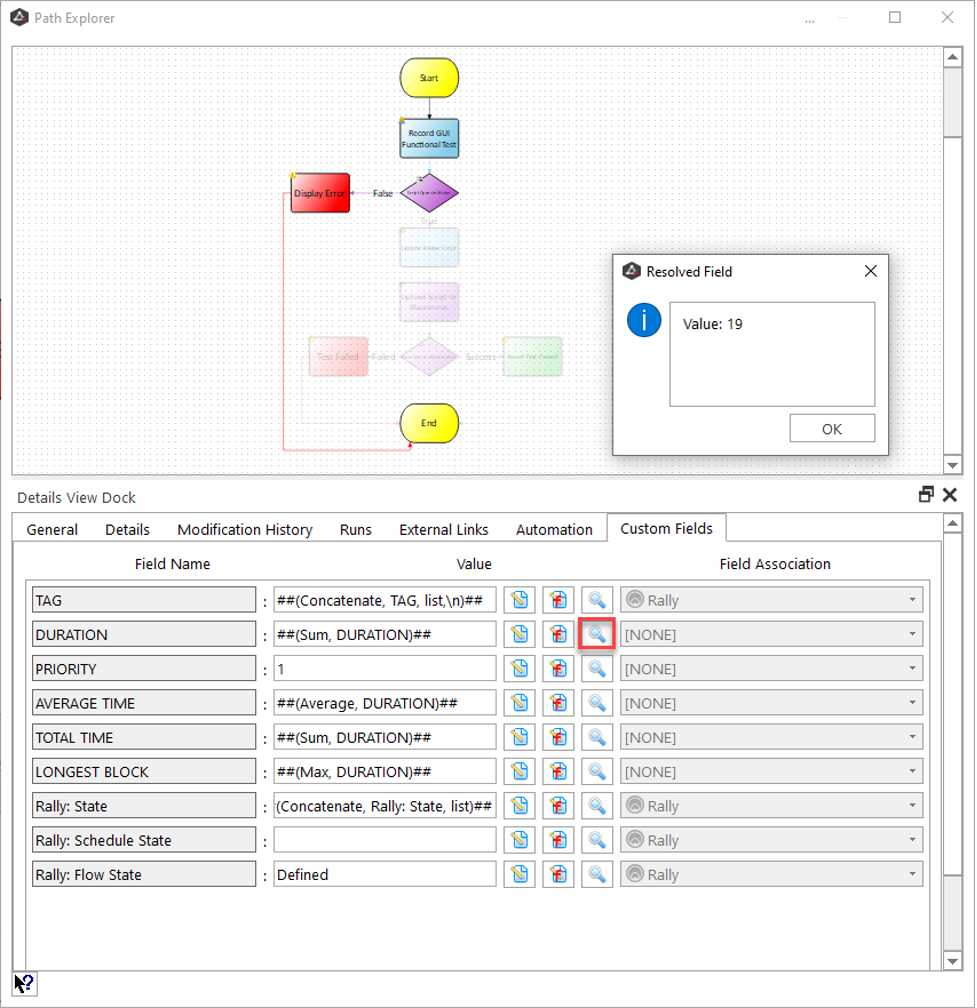
Task: Open the Automation tab
Action: [x=554, y=529]
